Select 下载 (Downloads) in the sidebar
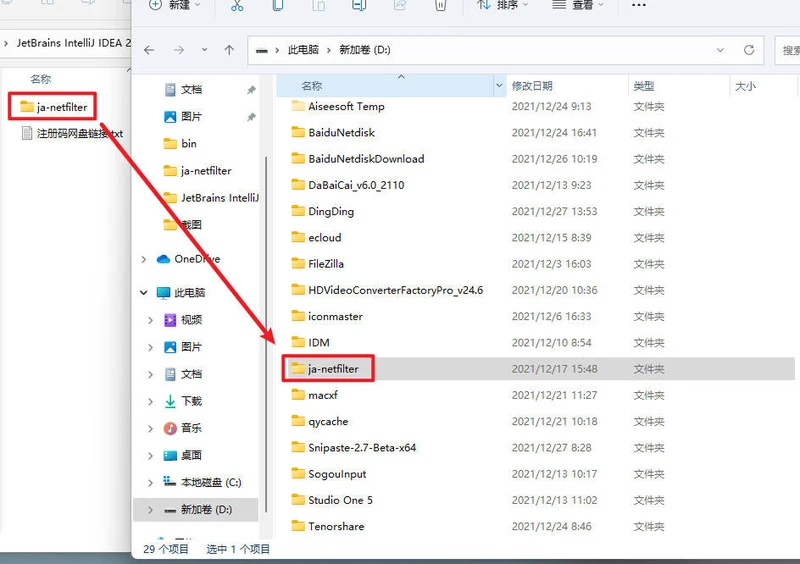 191,401
